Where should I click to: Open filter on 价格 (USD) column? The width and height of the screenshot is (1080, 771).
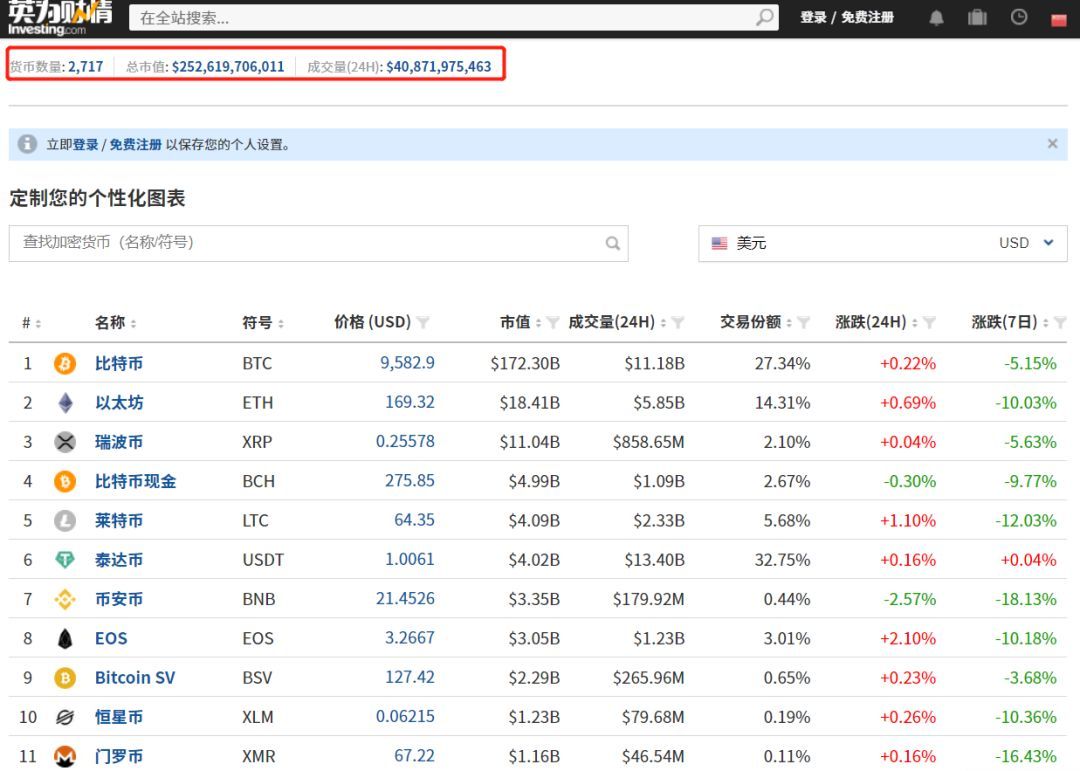(423, 322)
